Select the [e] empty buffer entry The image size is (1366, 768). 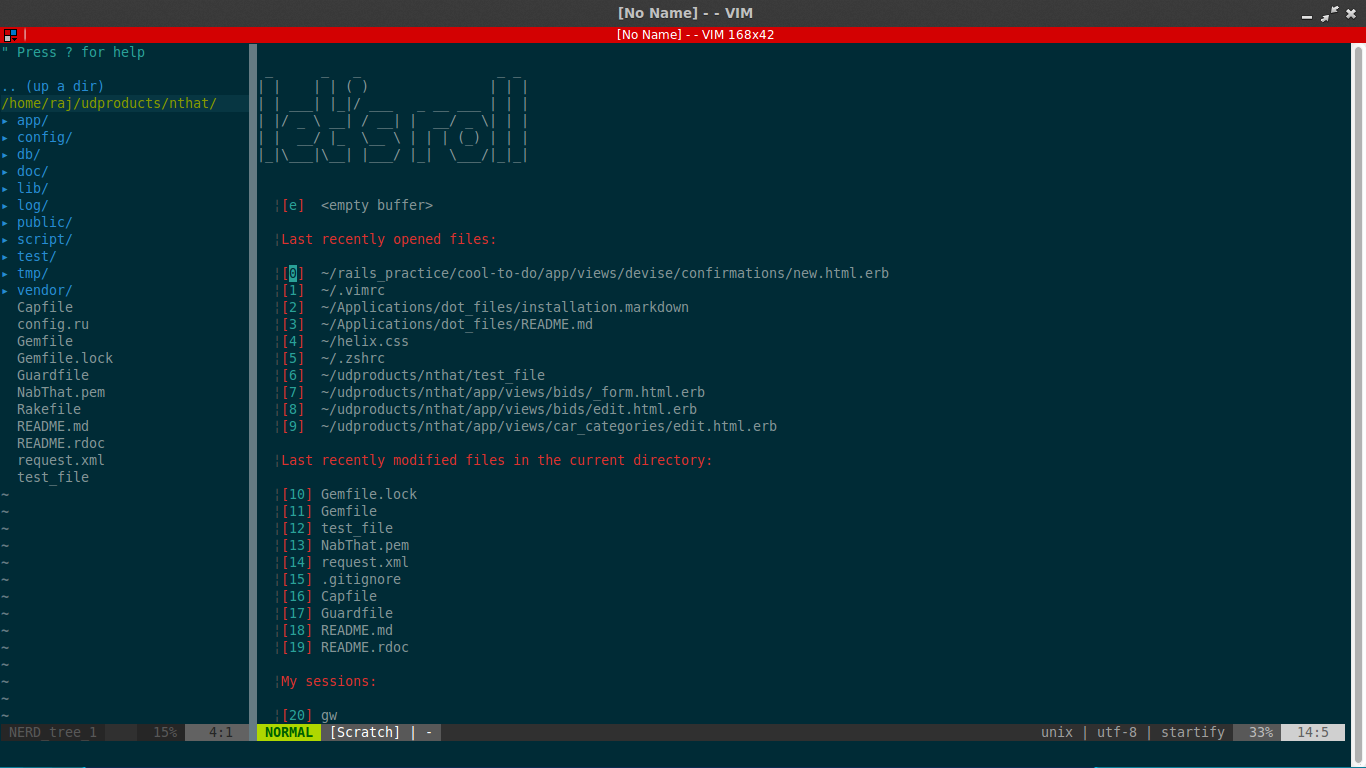click(x=357, y=206)
